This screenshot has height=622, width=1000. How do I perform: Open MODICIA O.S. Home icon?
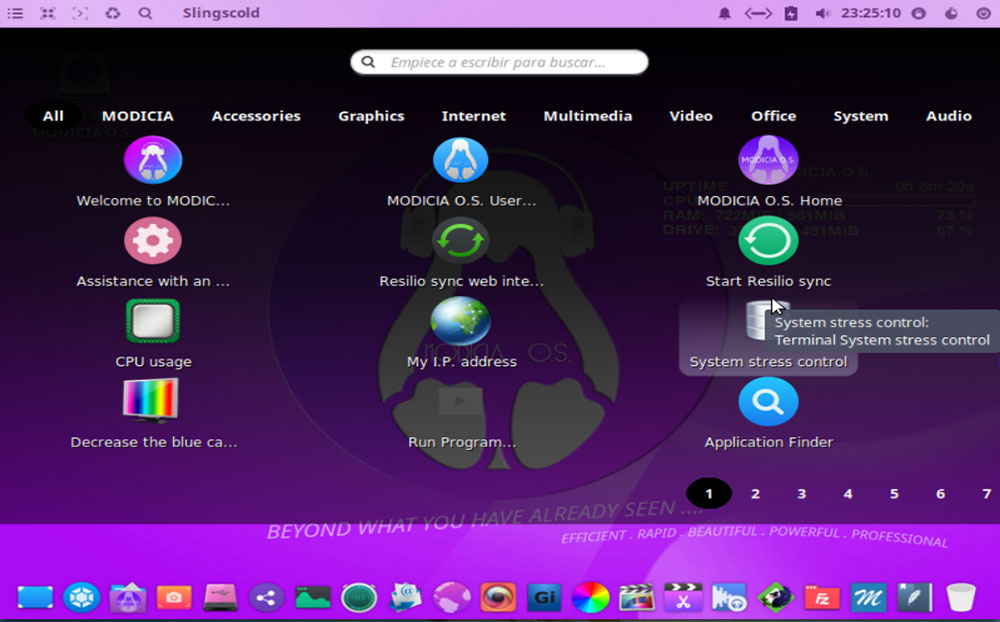point(768,160)
